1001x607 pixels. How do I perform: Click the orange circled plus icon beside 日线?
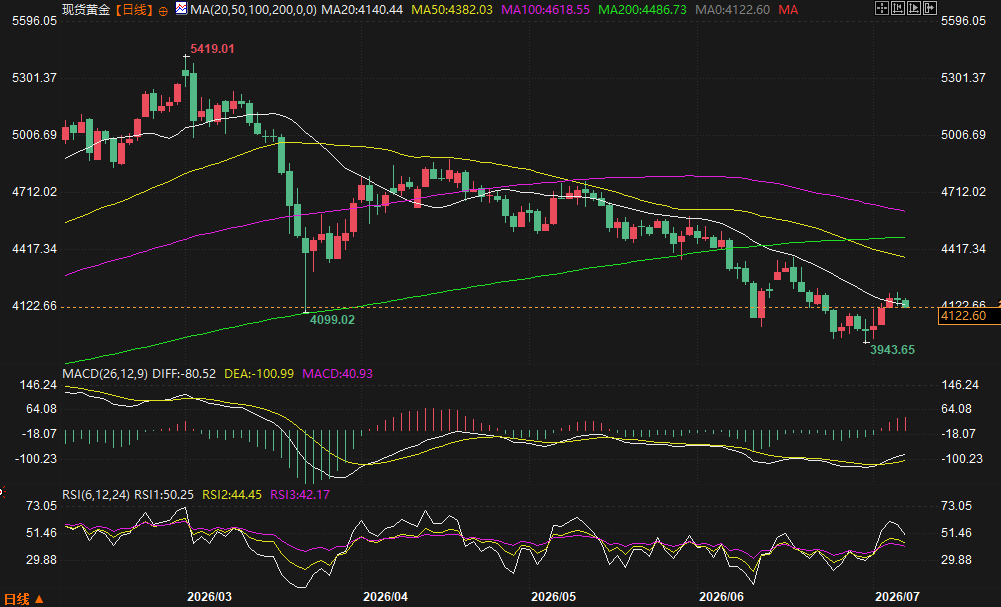(x=163, y=11)
